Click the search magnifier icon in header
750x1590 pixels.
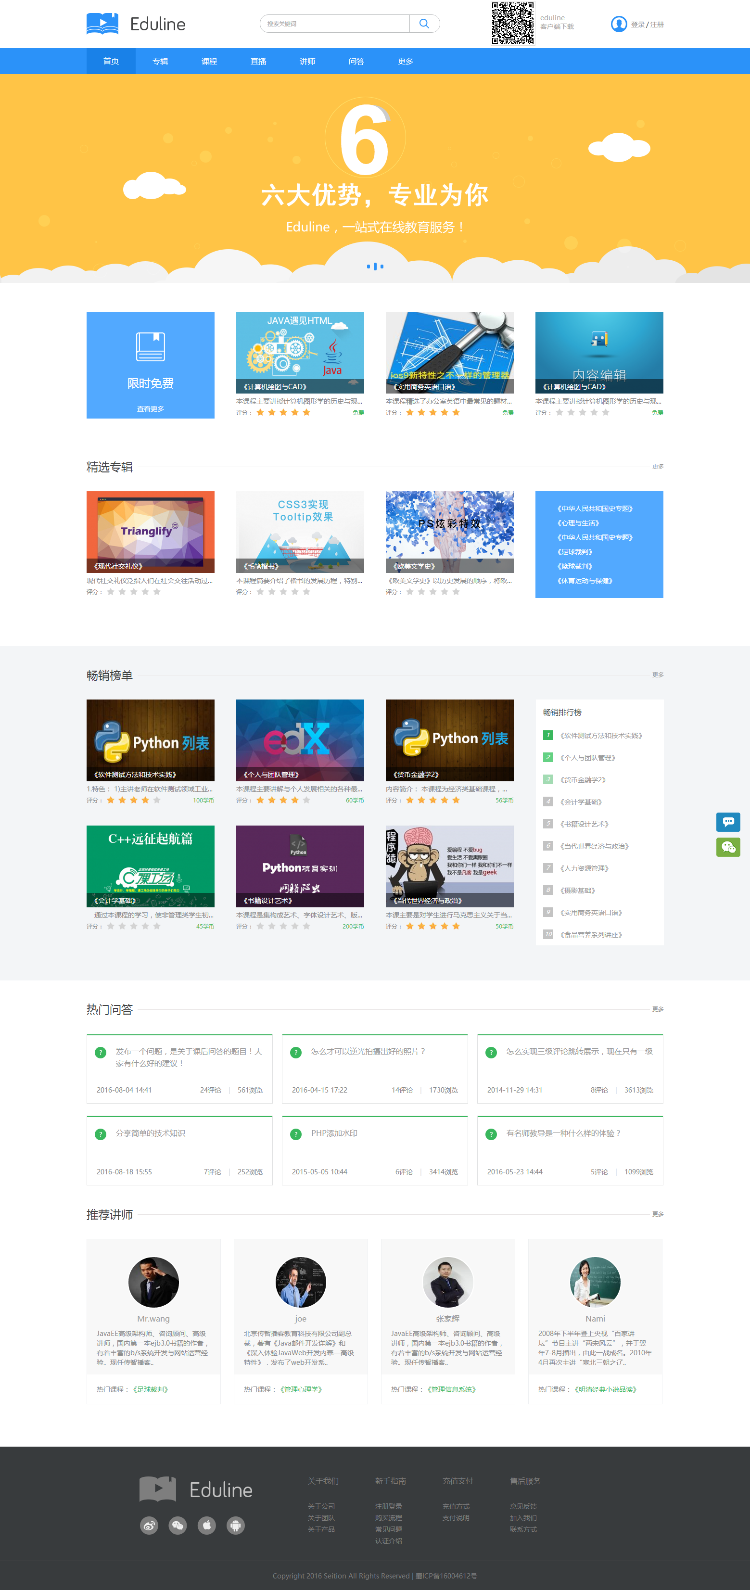point(424,24)
